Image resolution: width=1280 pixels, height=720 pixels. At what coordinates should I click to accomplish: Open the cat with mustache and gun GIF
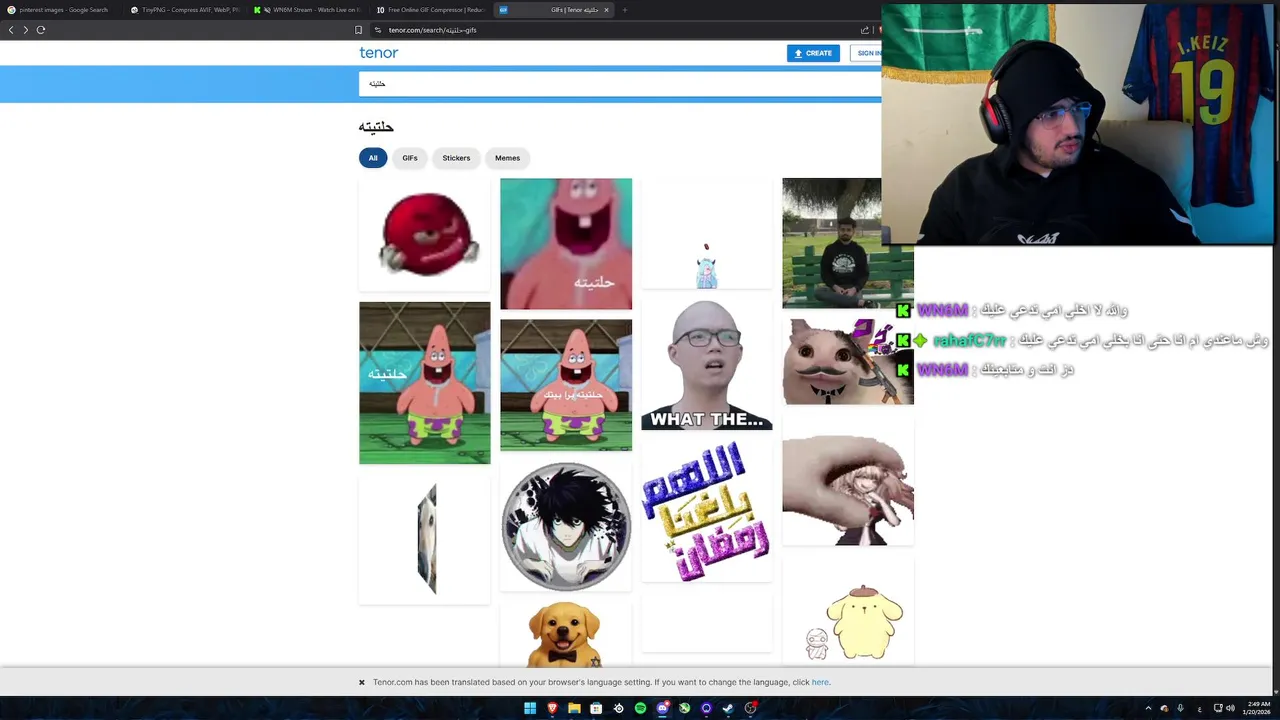coord(848,362)
